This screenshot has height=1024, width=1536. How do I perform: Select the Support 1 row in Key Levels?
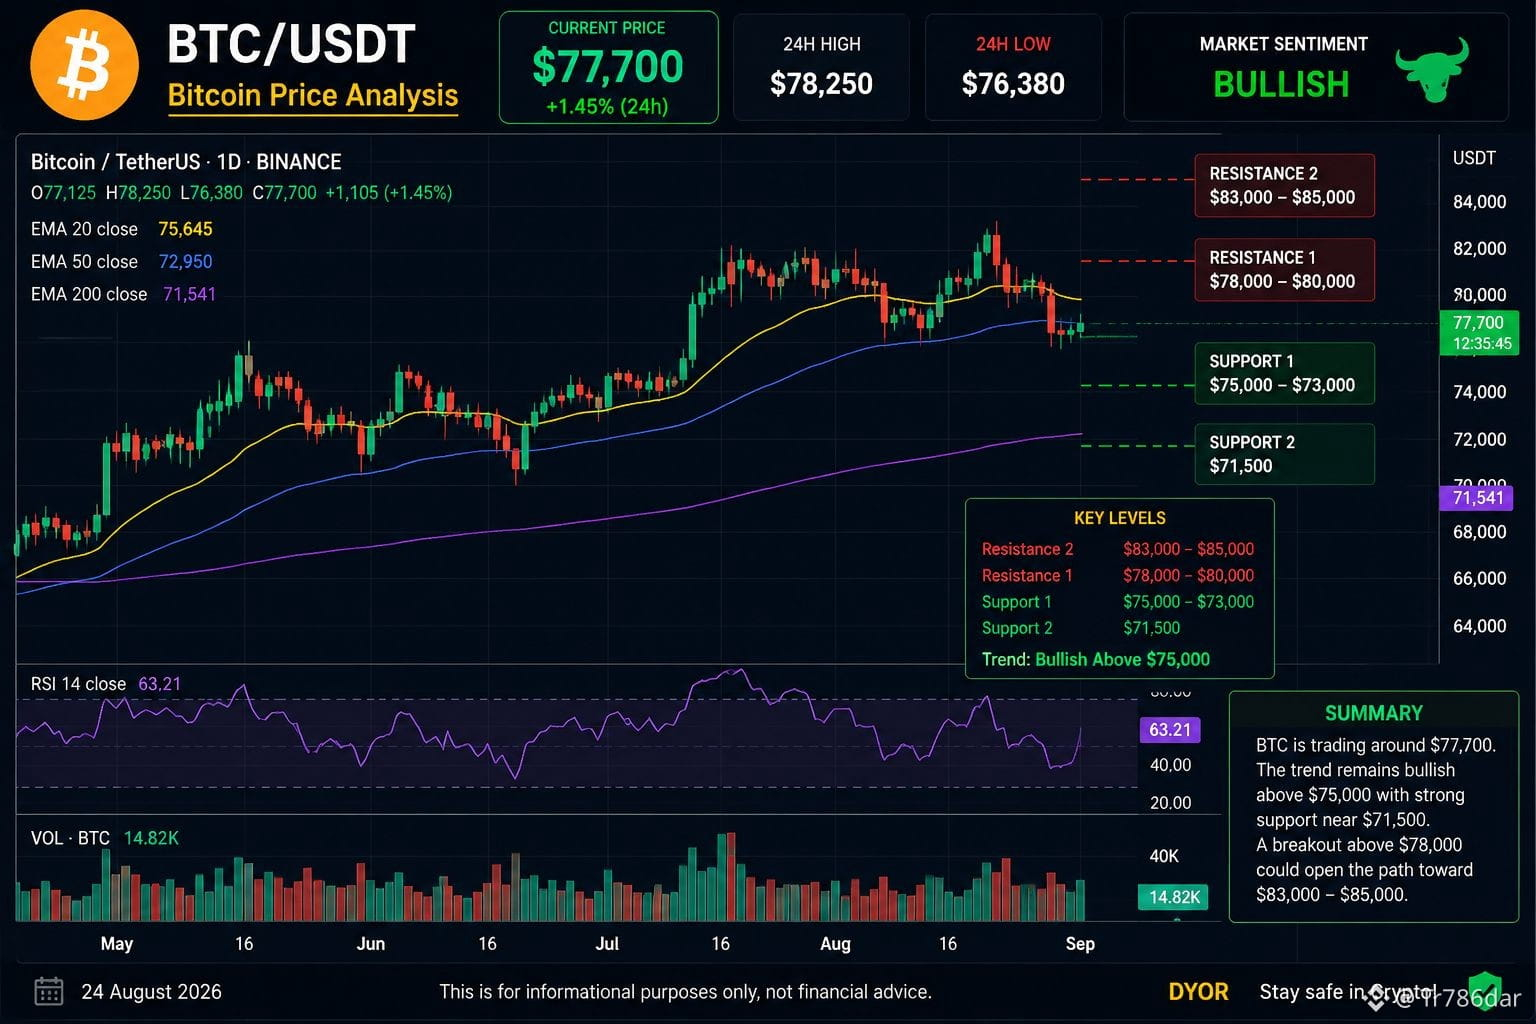click(1117, 602)
